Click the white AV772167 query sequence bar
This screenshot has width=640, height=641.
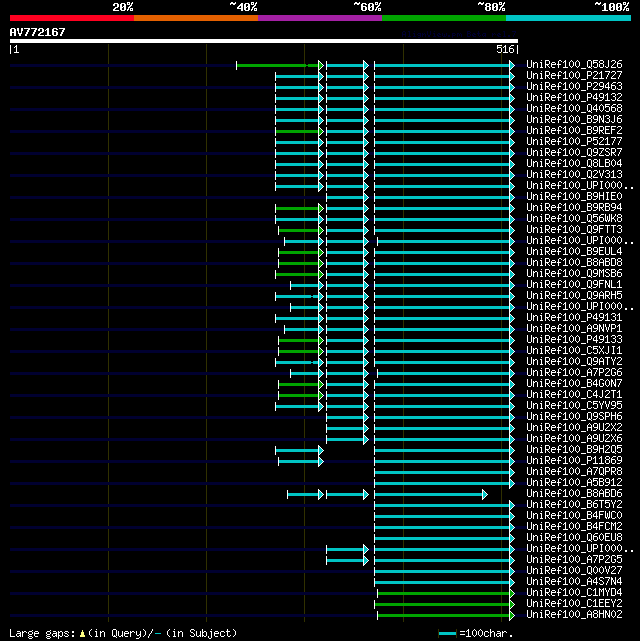[x=264, y=41]
